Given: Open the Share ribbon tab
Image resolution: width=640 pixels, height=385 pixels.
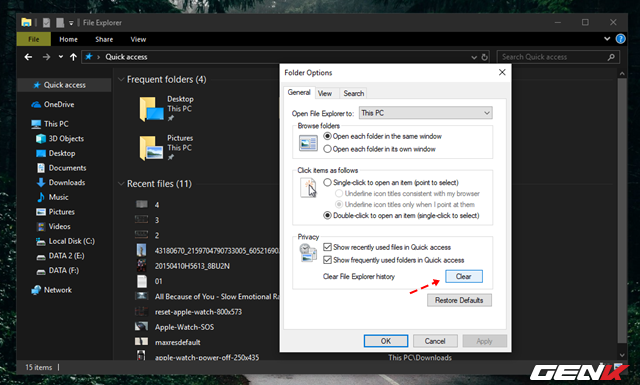Looking at the screenshot, I should pos(104,39).
